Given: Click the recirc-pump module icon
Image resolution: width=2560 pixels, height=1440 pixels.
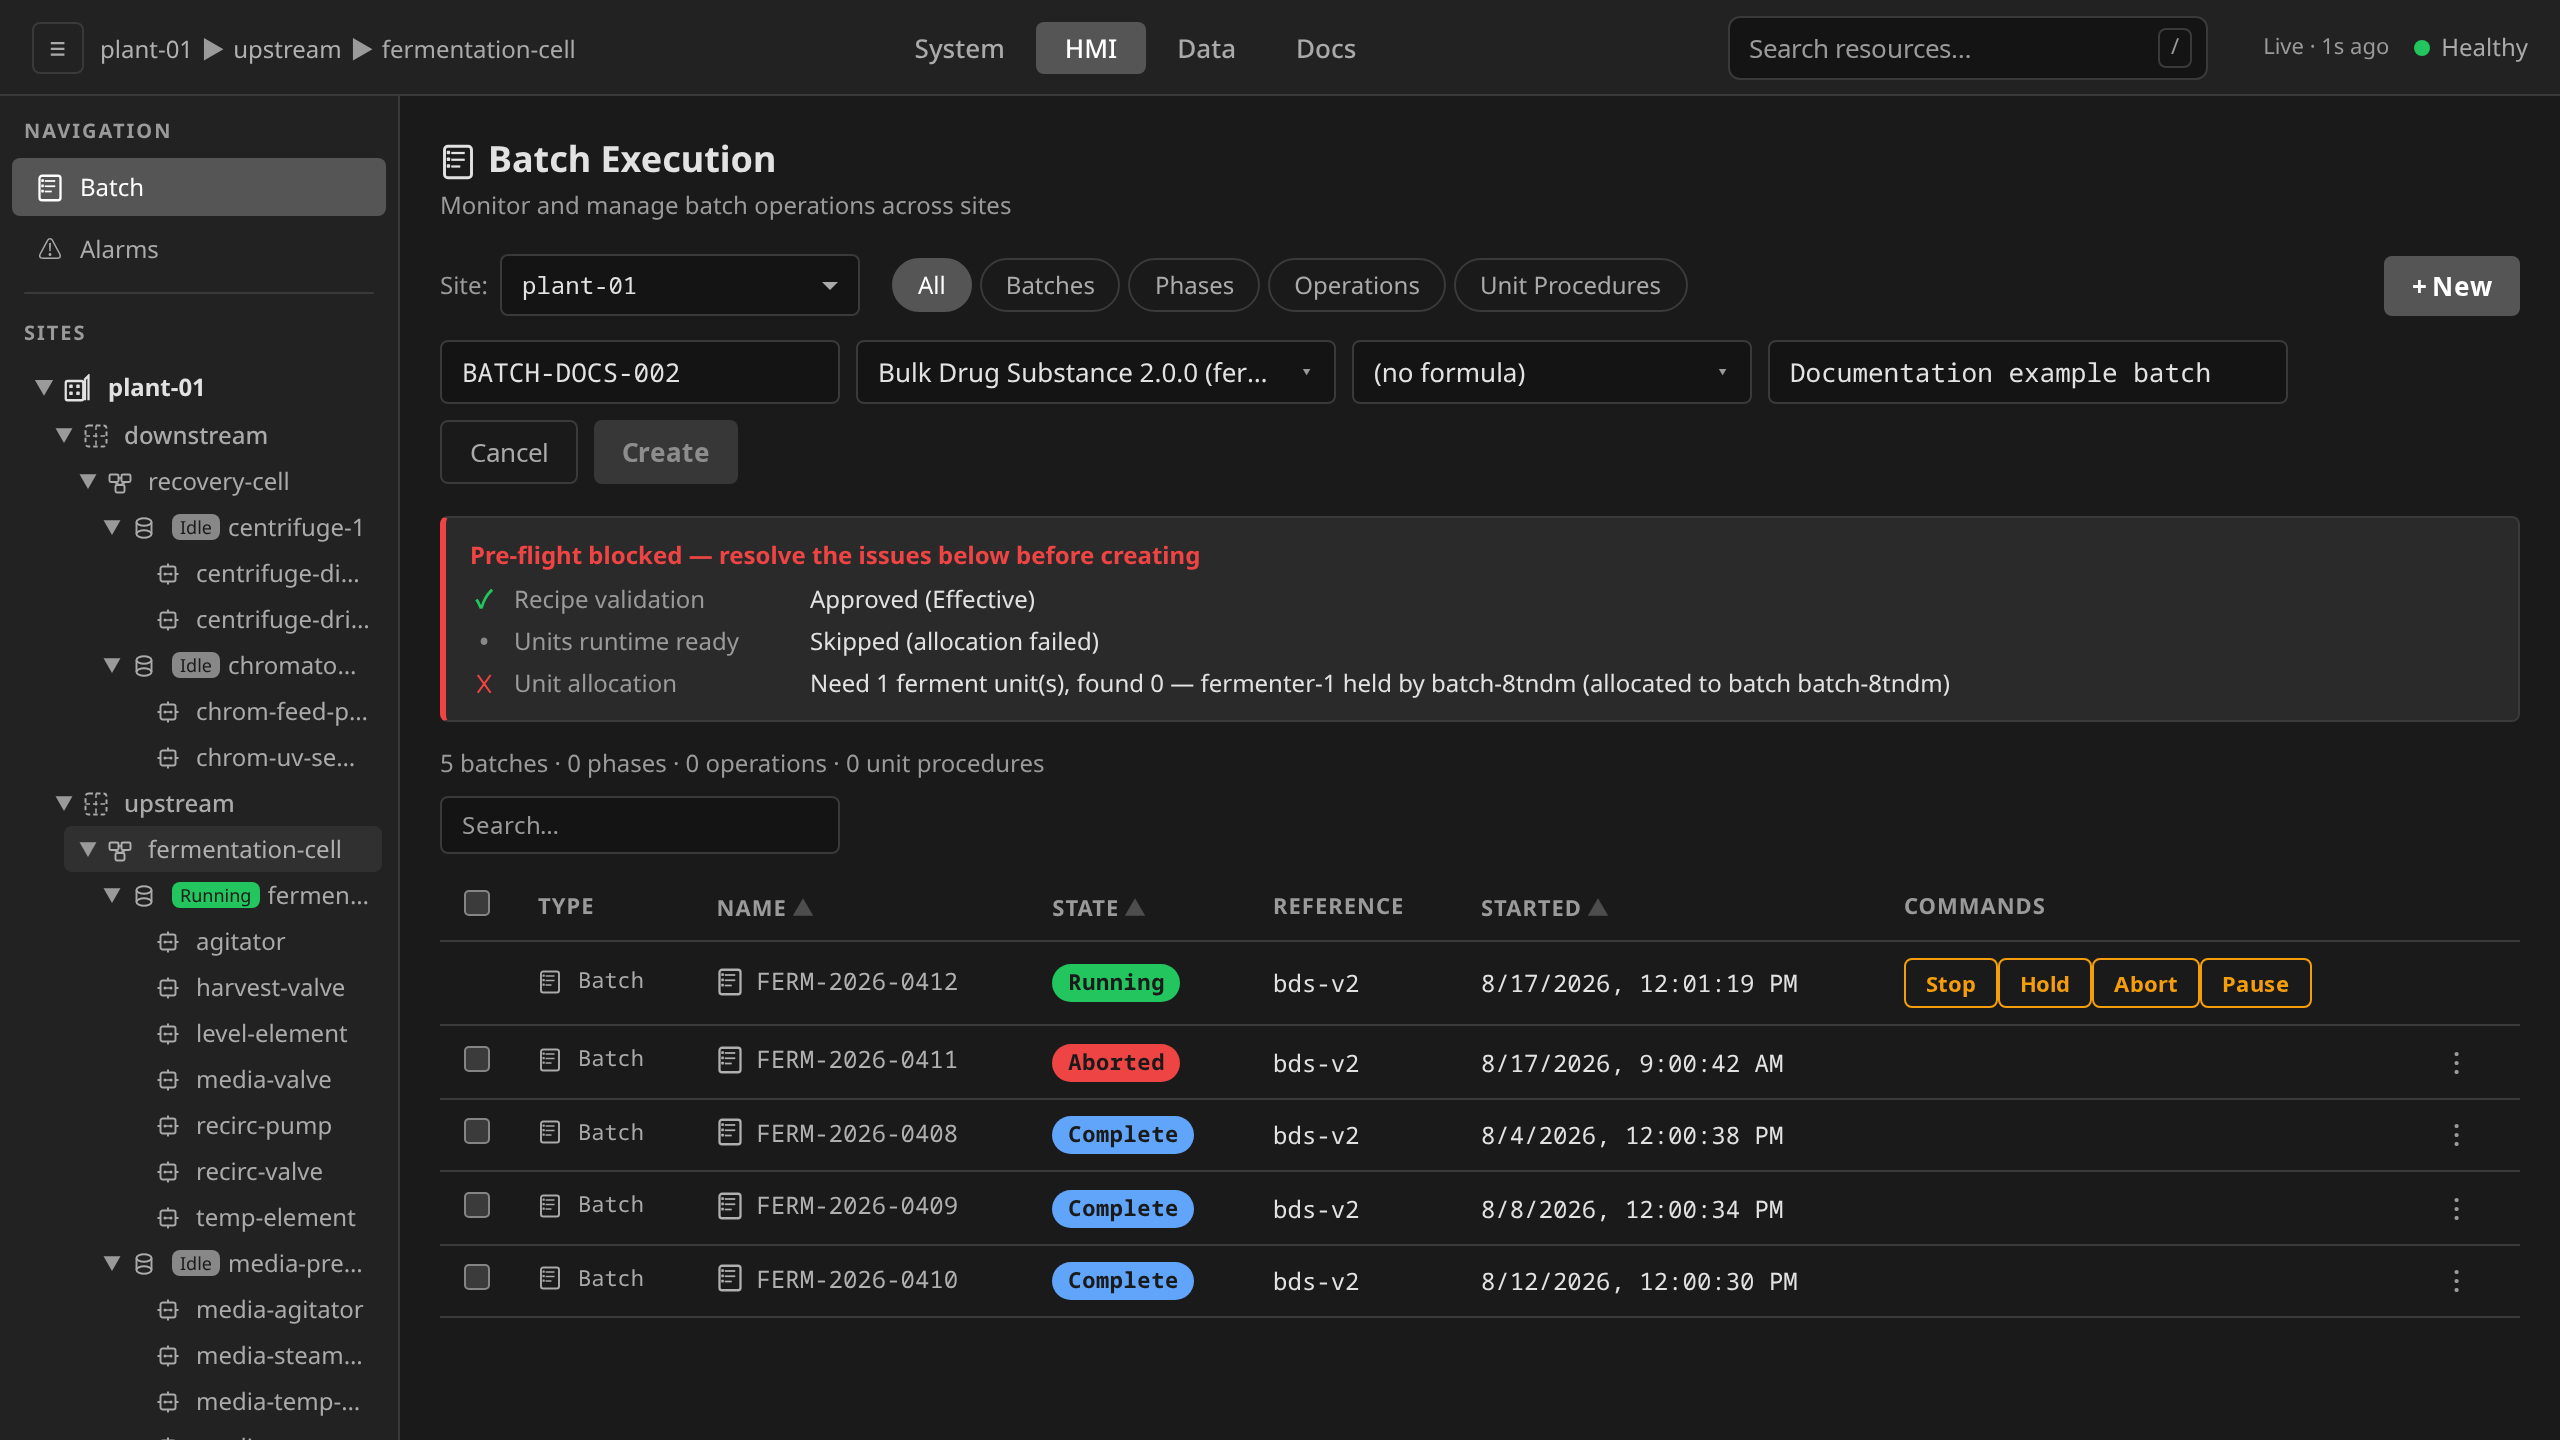Looking at the screenshot, I should click(x=168, y=1126).
